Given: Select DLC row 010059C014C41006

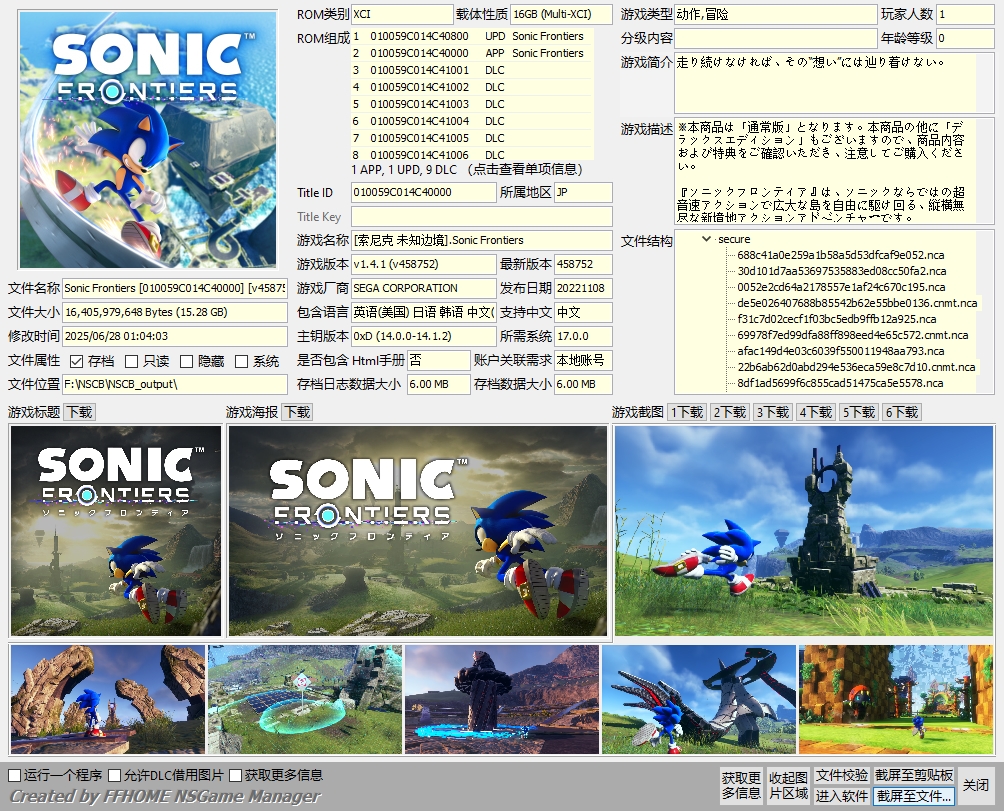Looking at the screenshot, I should (x=472, y=154).
